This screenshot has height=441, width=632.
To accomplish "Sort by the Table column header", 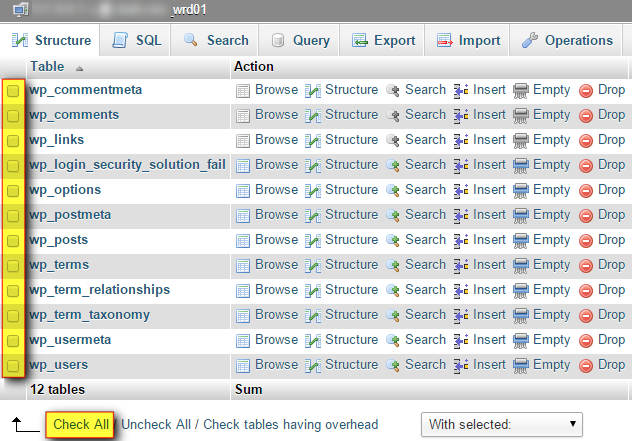I will (47, 66).
